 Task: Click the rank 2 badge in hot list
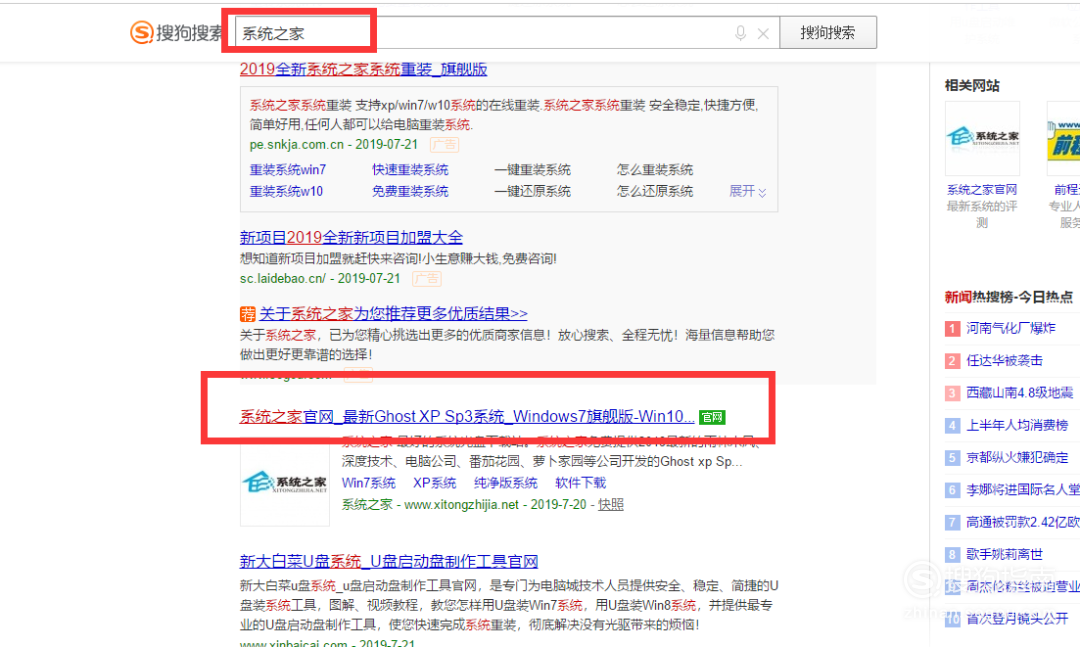tap(952, 361)
